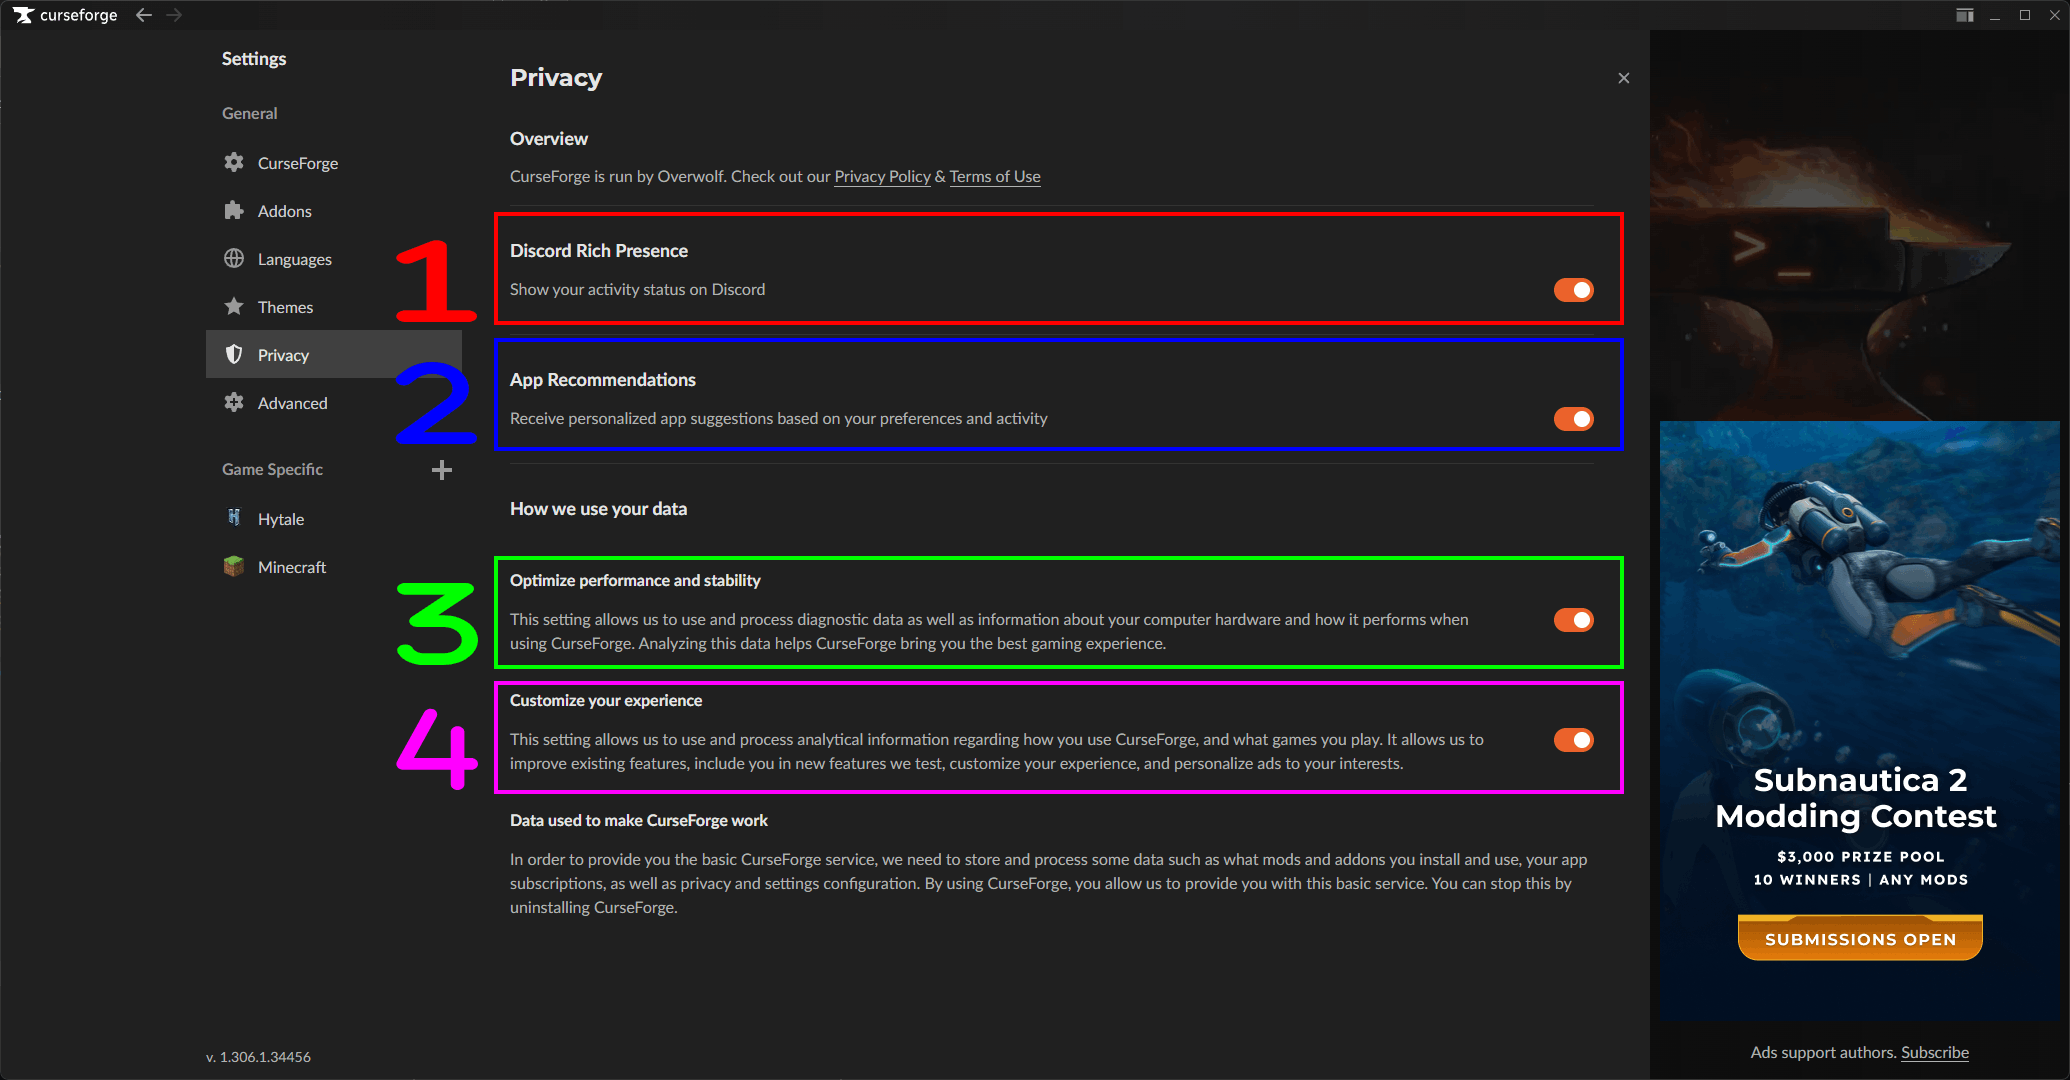Click the Privacy shield icon

(x=234, y=354)
